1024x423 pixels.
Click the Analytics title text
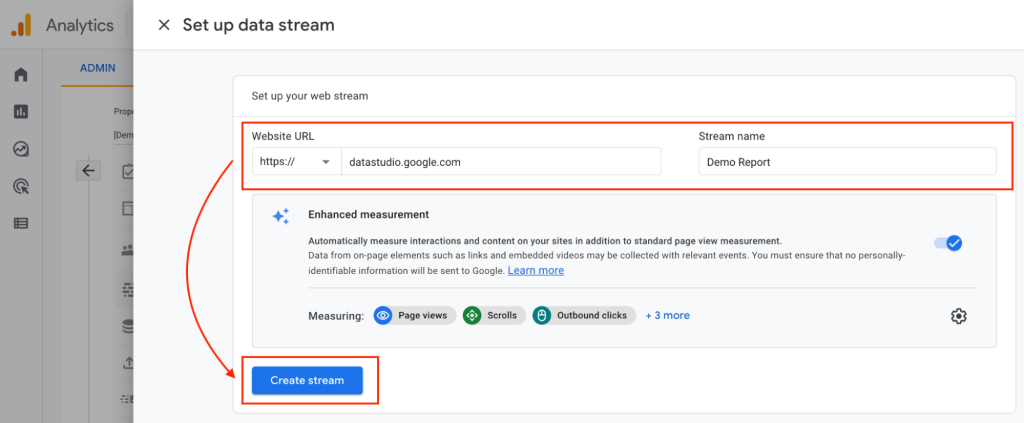pyautogui.click(x=80, y=25)
